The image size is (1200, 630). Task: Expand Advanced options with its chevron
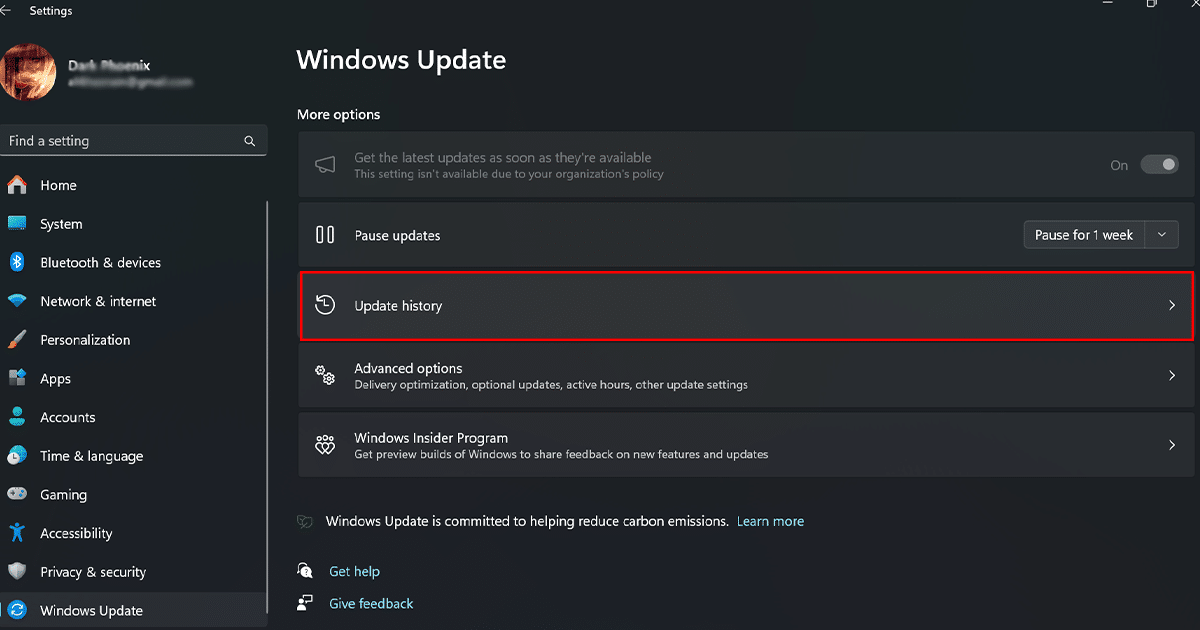(1172, 376)
